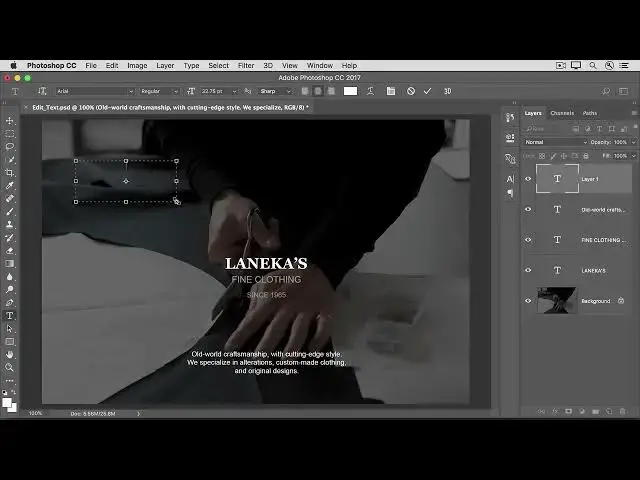
Task: Open the Layer menu
Action: tap(165, 65)
